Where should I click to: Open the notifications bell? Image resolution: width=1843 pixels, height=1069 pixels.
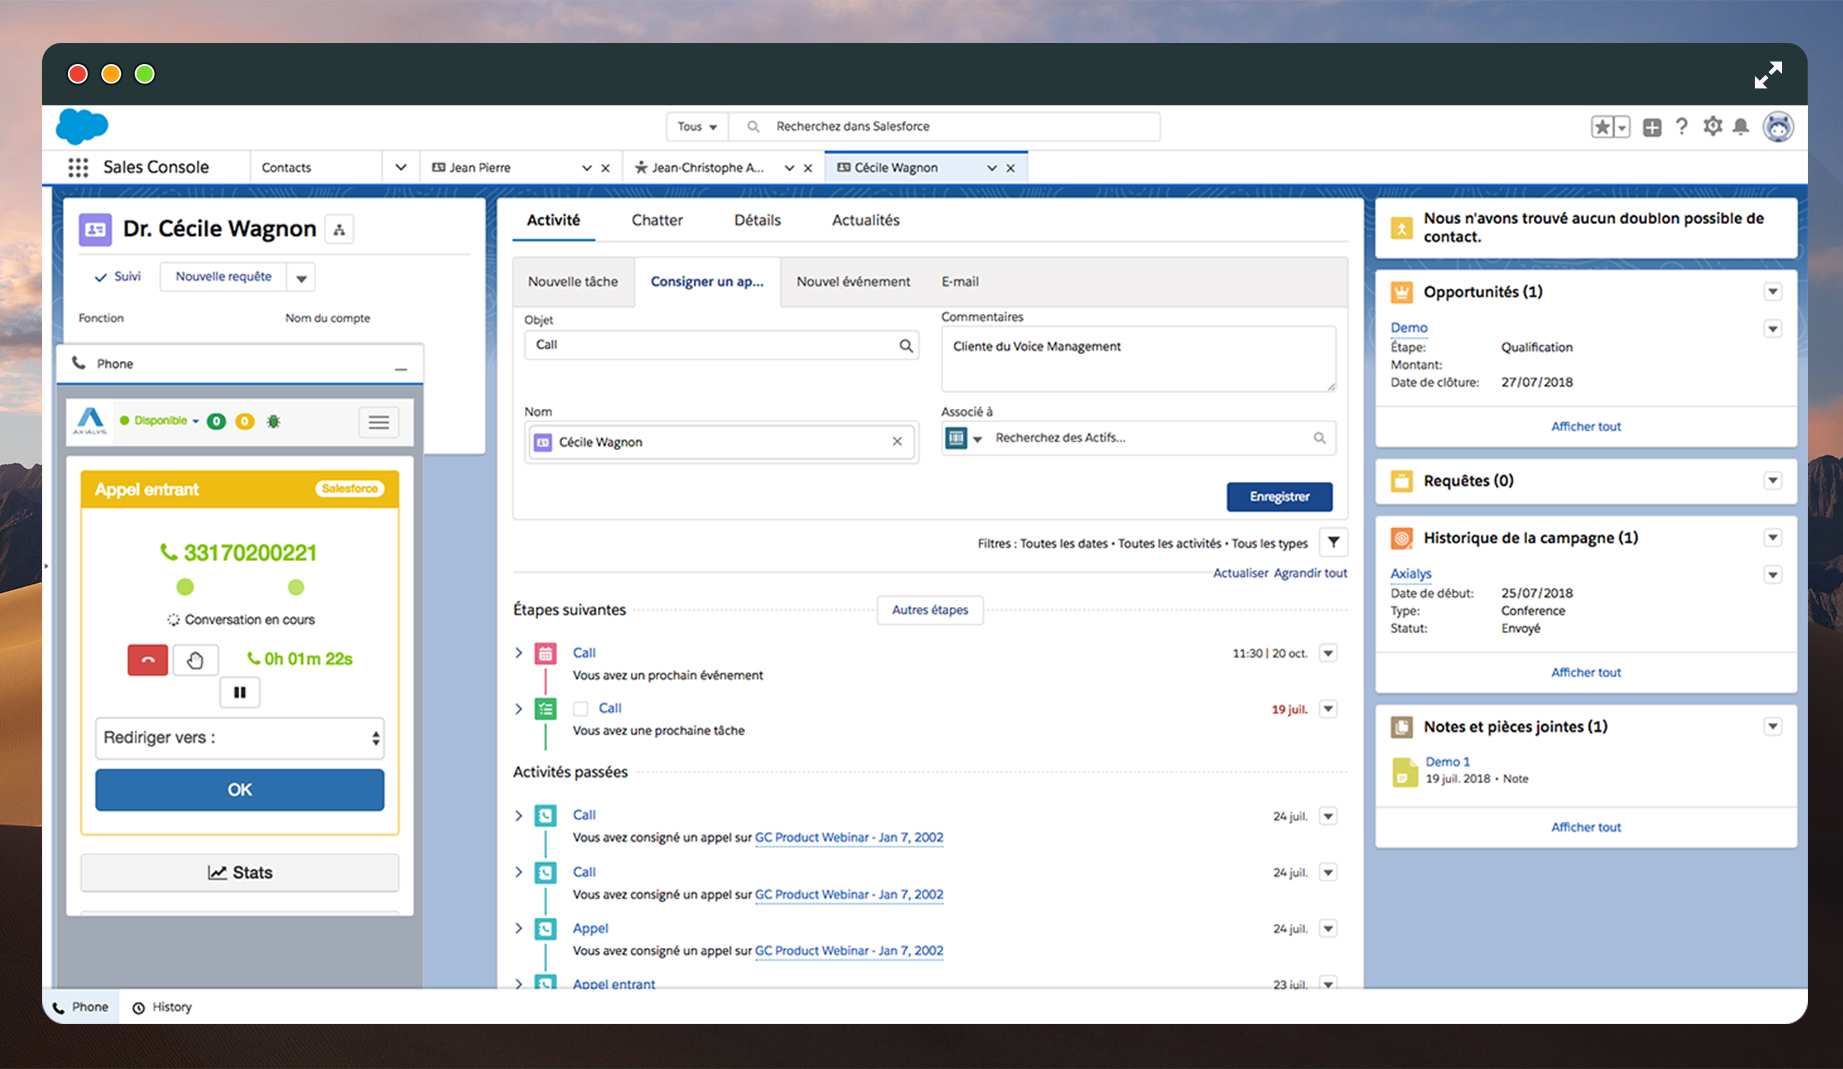[1741, 127]
